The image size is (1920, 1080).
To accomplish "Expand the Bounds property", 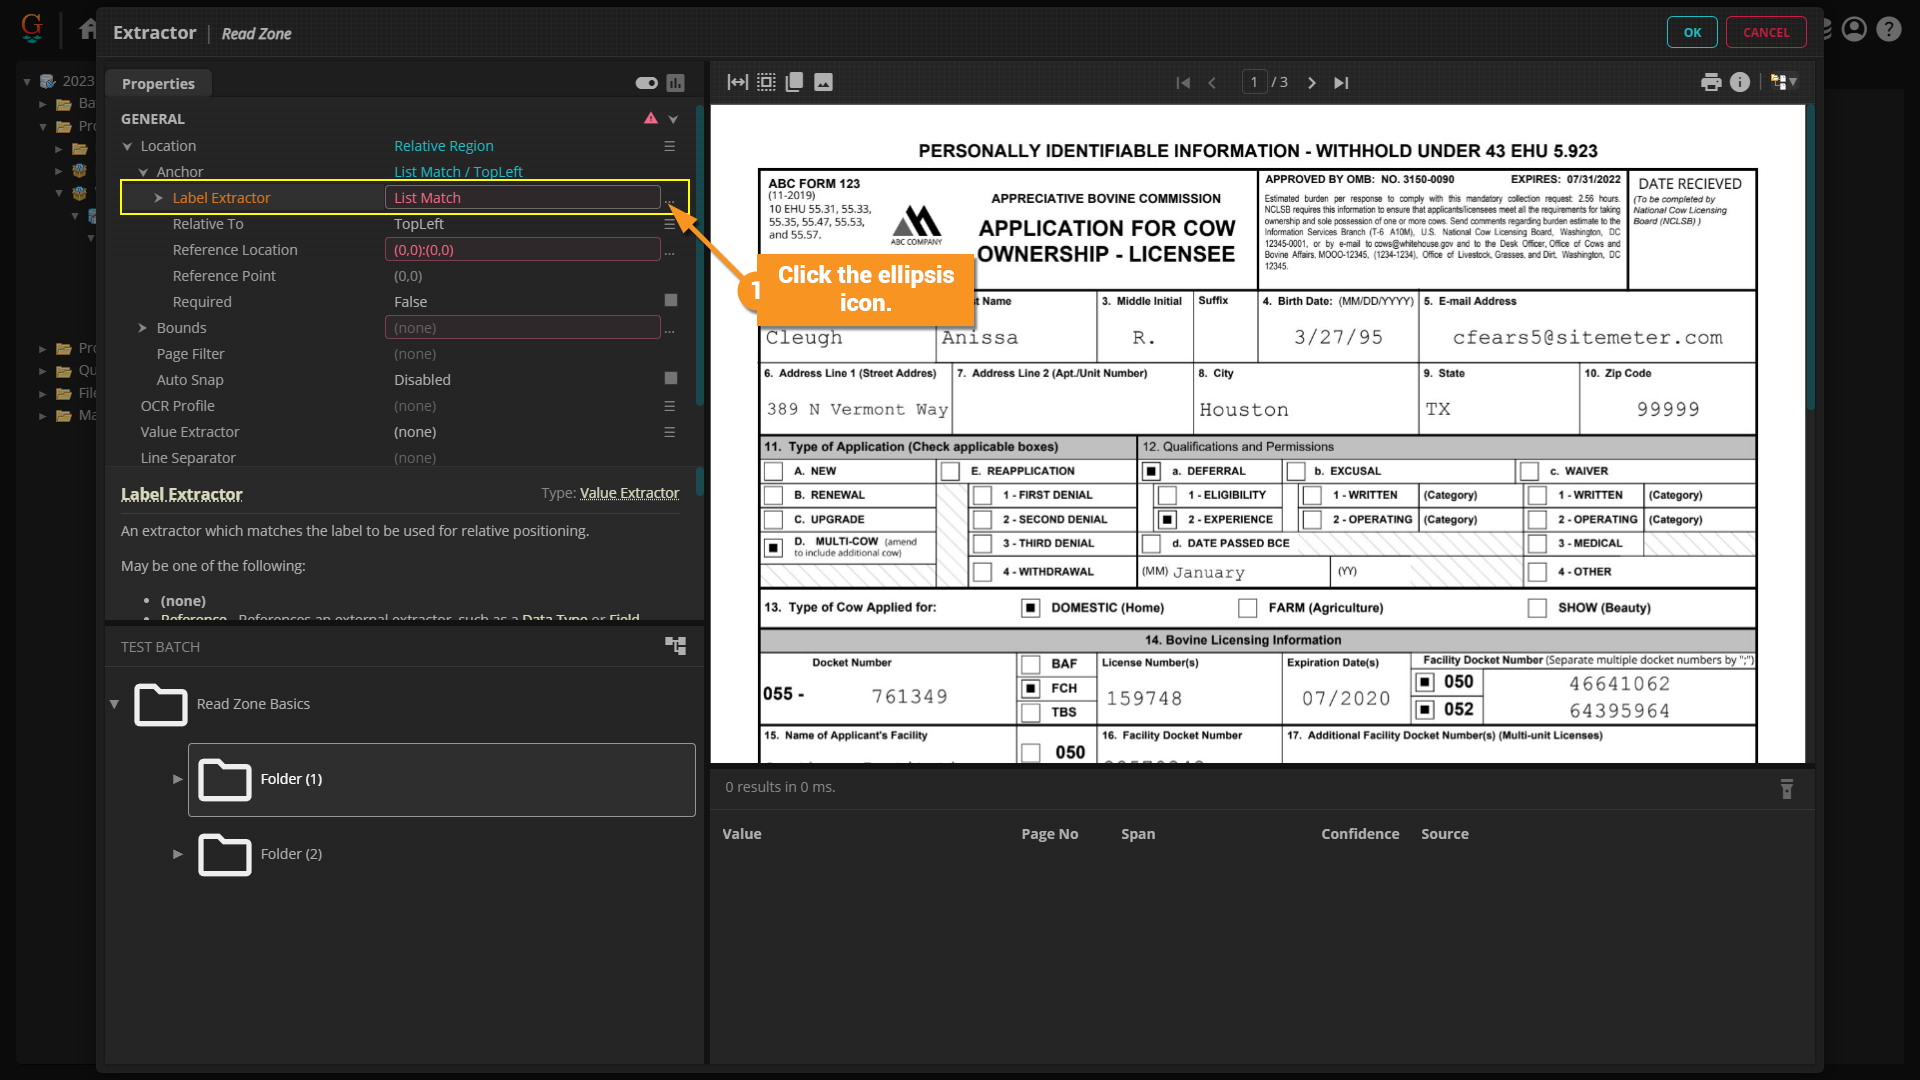I will pyautogui.click(x=142, y=328).
